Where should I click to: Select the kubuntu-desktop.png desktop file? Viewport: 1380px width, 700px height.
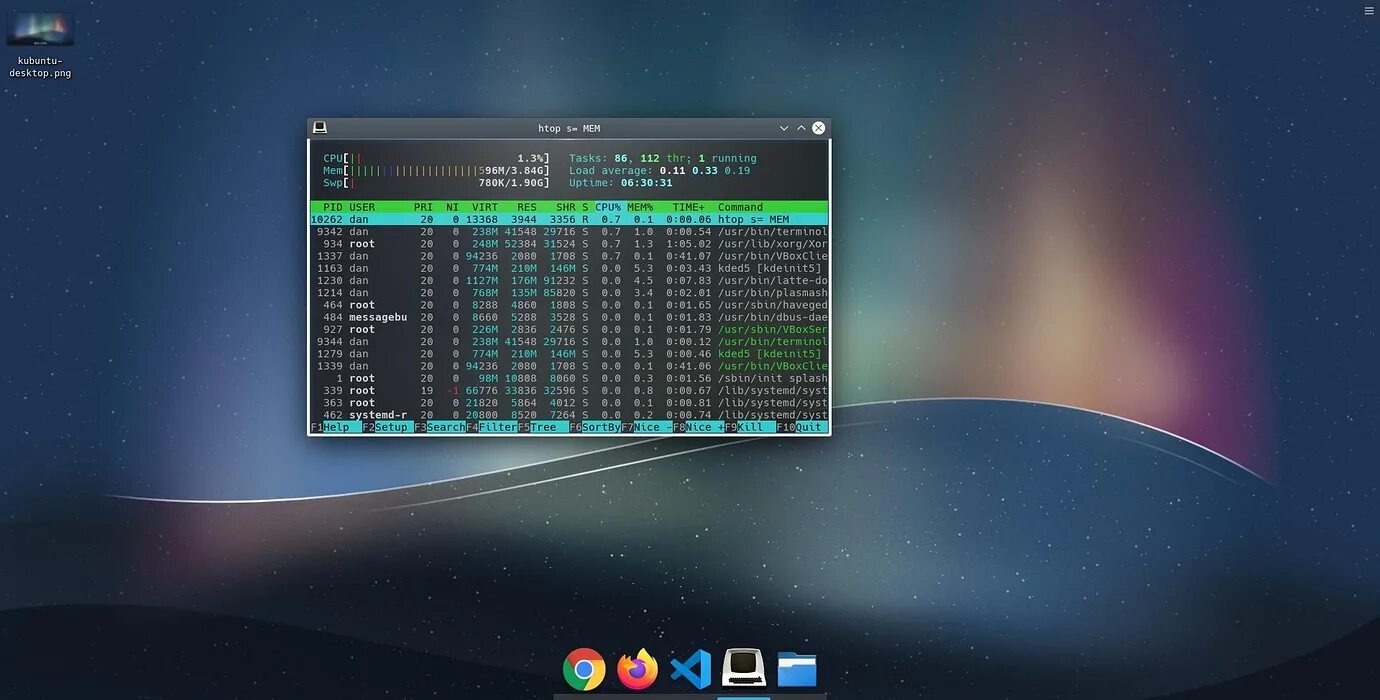(40, 45)
